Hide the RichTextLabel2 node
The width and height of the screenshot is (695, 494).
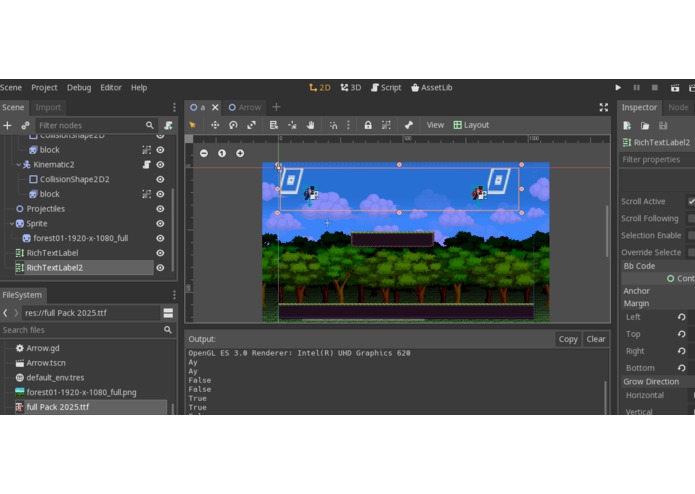click(160, 268)
